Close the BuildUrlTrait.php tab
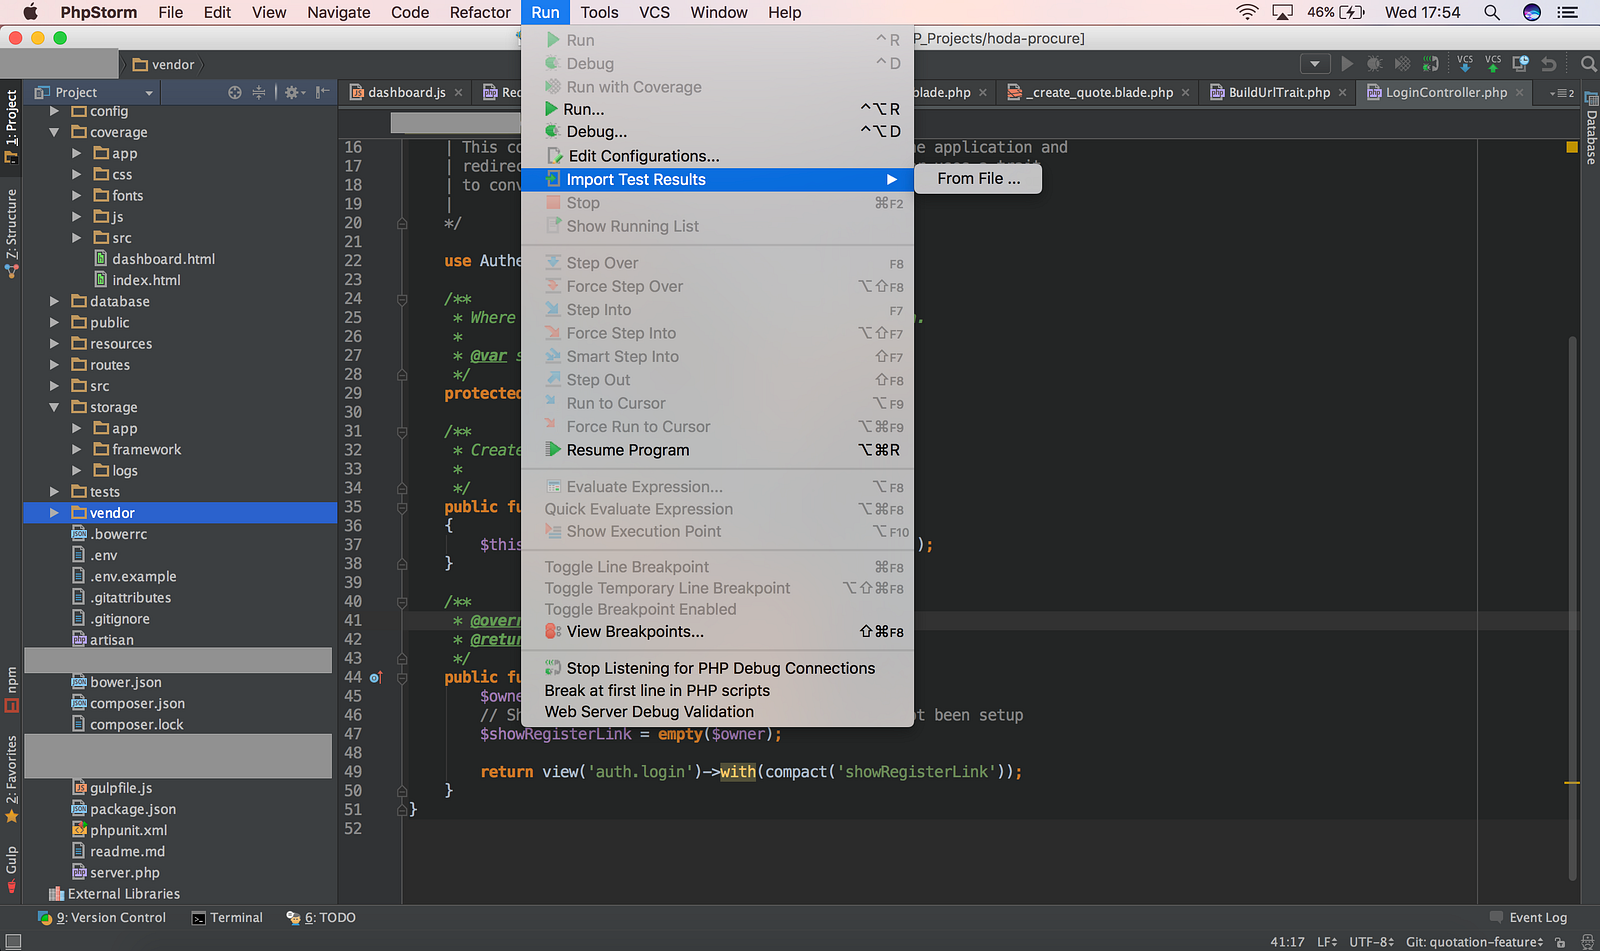Screen dimensions: 1600x951 (x=1342, y=93)
